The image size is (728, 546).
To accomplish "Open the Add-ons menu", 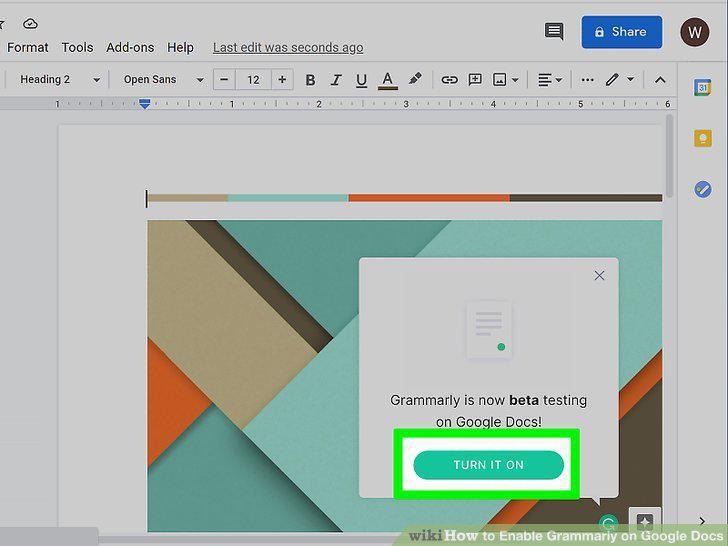I will tap(130, 47).
